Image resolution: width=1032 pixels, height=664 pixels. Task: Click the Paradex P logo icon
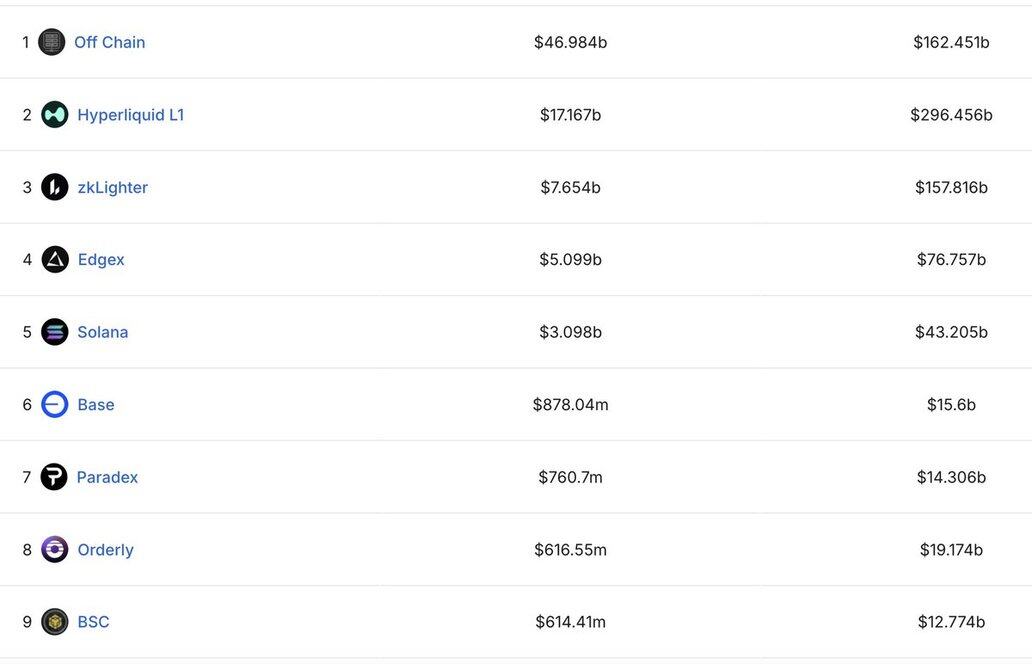tap(54, 476)
